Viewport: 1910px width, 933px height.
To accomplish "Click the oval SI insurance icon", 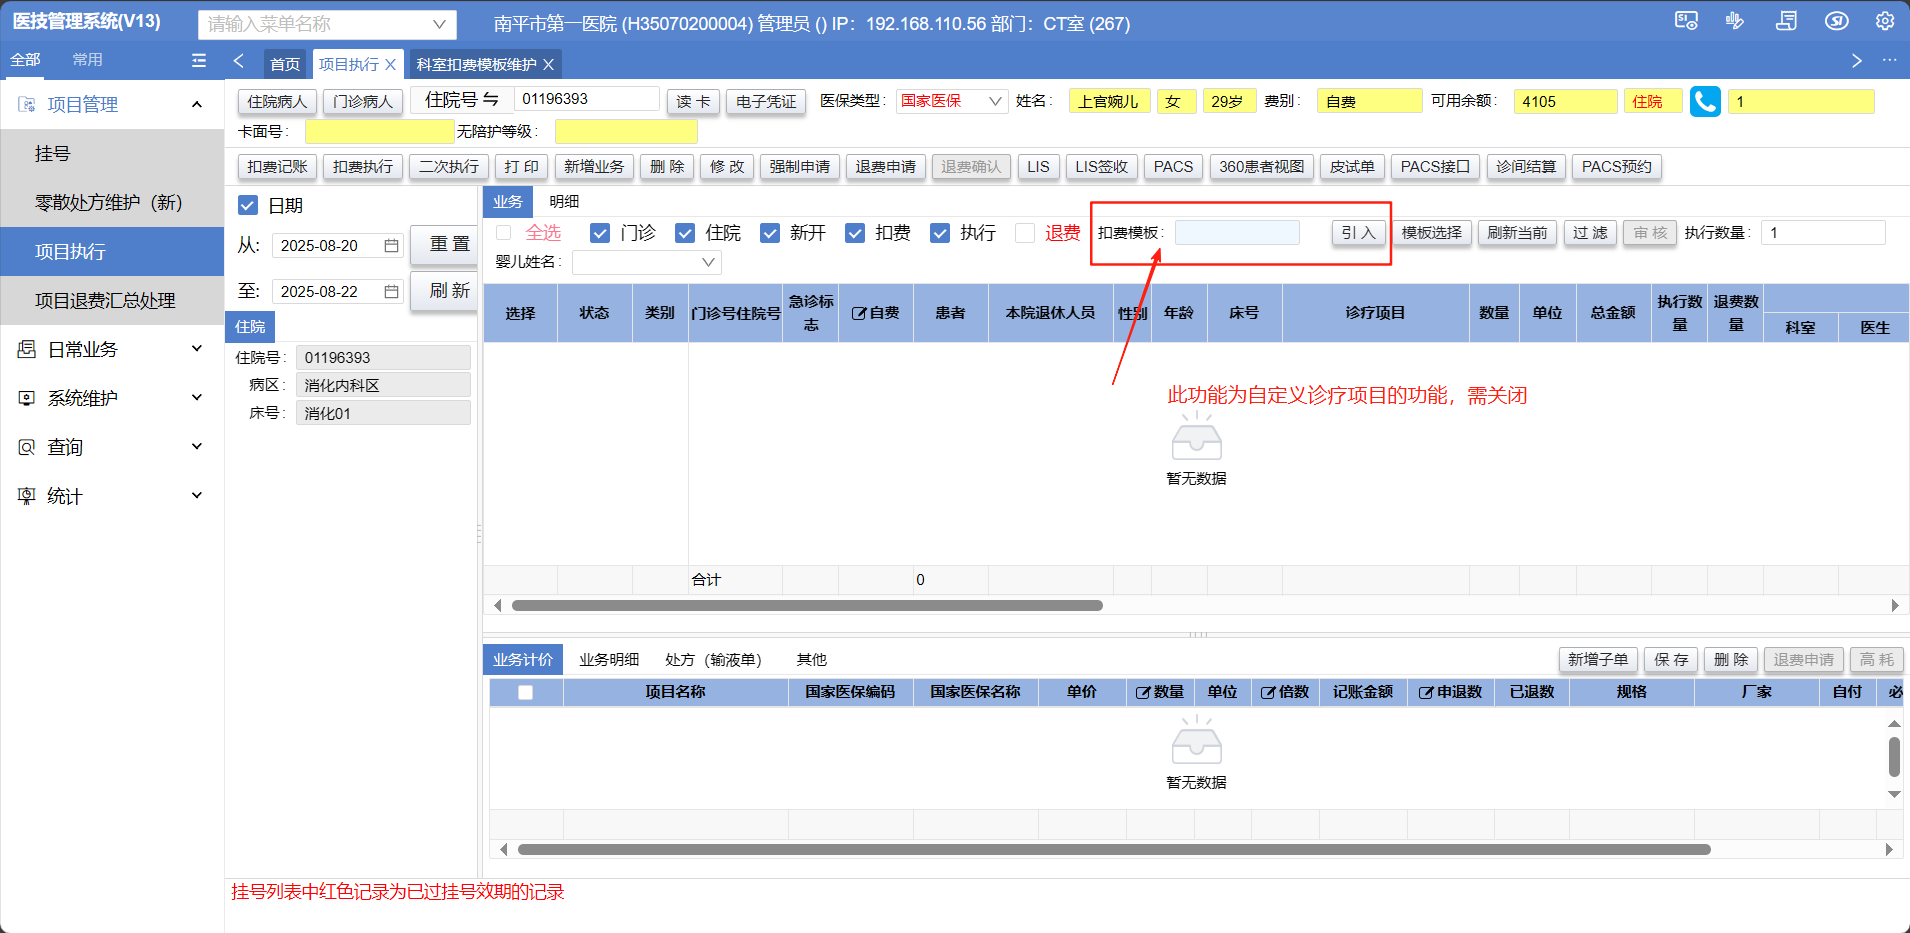I will point(1836,21).
